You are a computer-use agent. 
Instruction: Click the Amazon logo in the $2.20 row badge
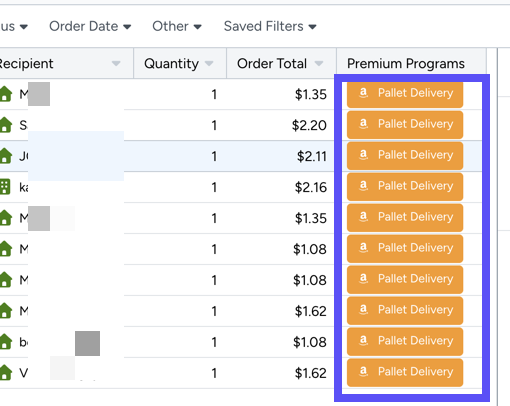pyautogui.click(x=363, y=124)
